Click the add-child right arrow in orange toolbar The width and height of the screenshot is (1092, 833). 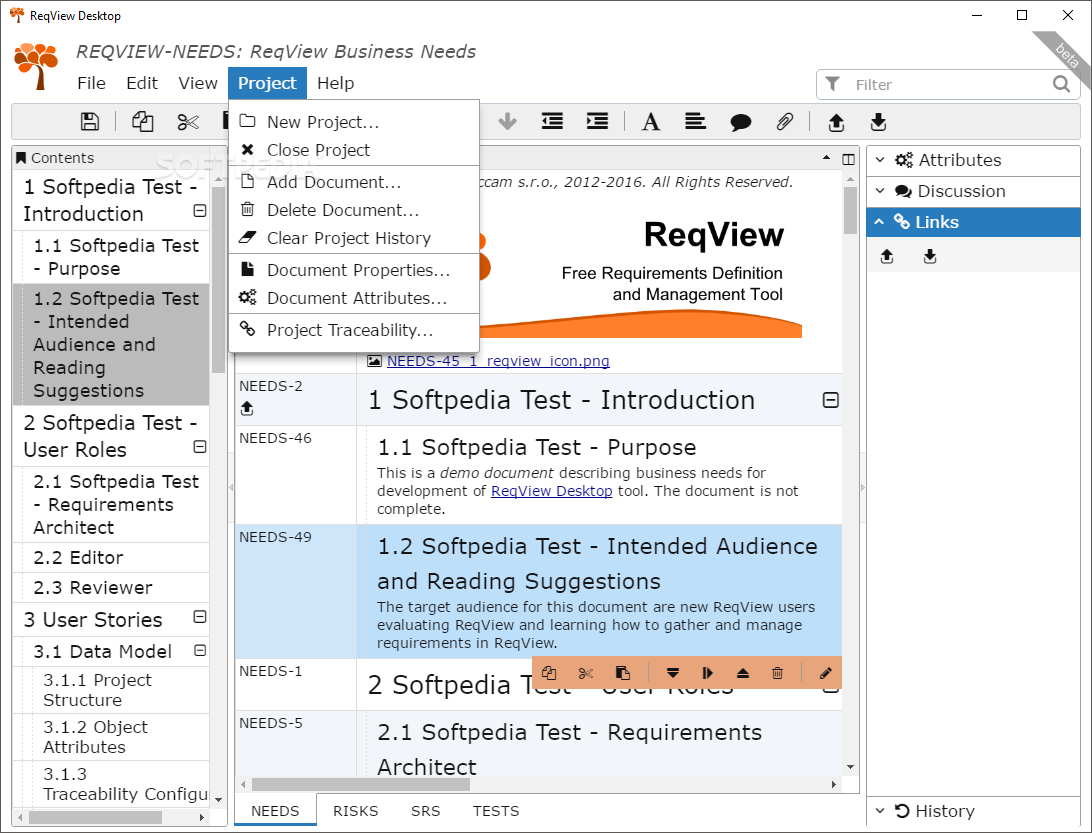click(x=708, y=673)
